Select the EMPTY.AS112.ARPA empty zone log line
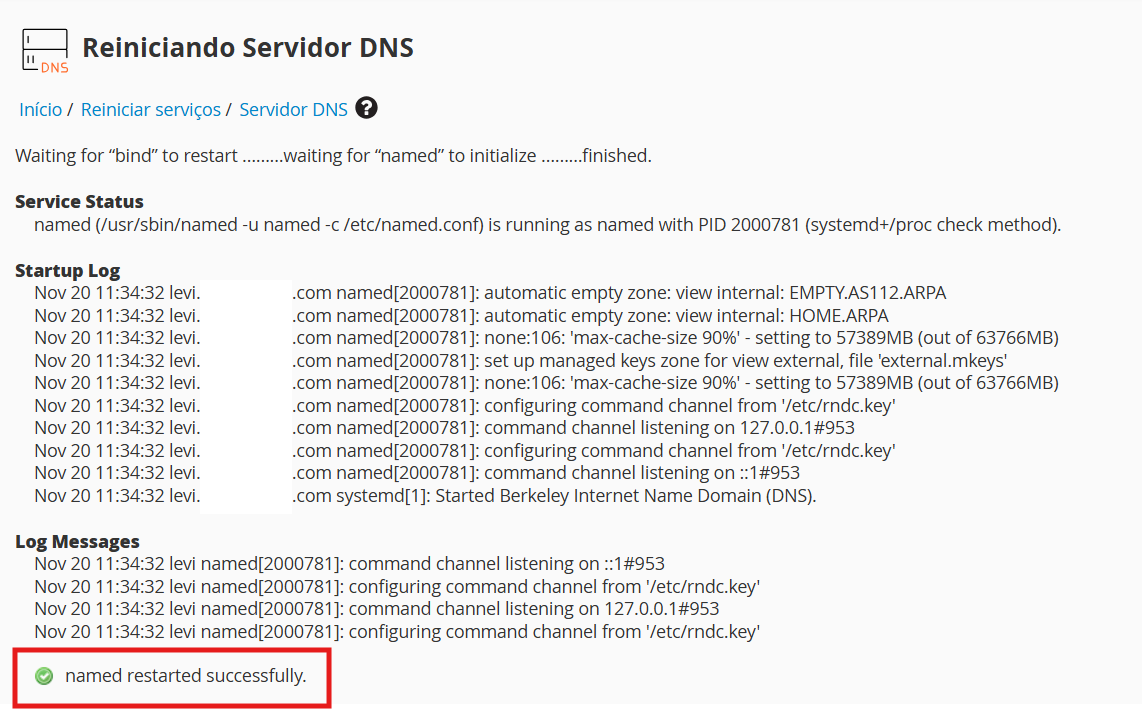 [x=490, y=293]
